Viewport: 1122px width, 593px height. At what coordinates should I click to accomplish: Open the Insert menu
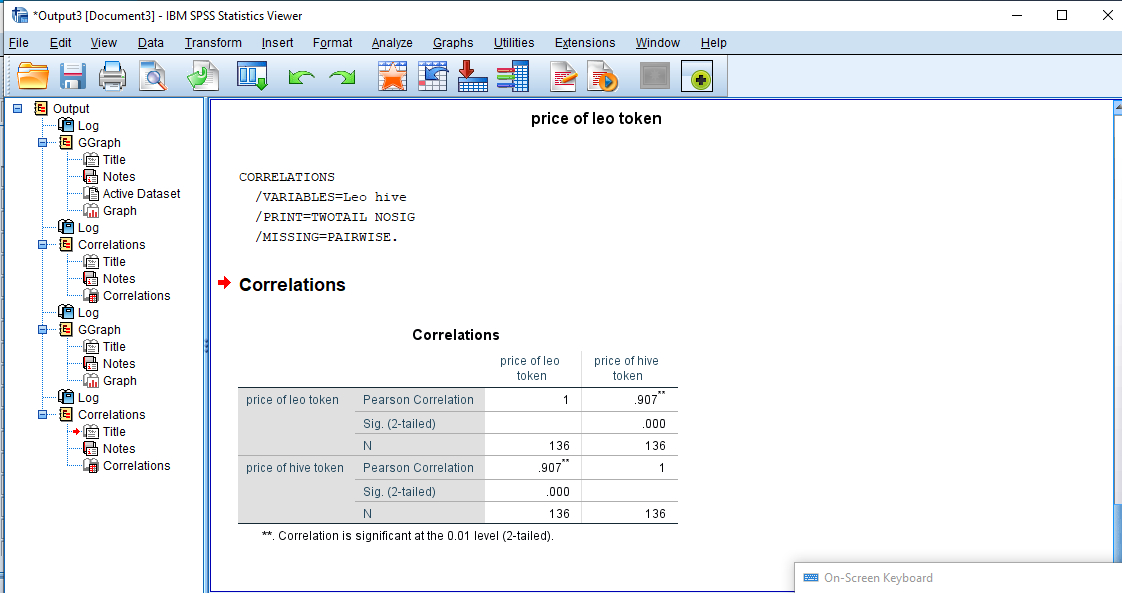click(277, 43)
